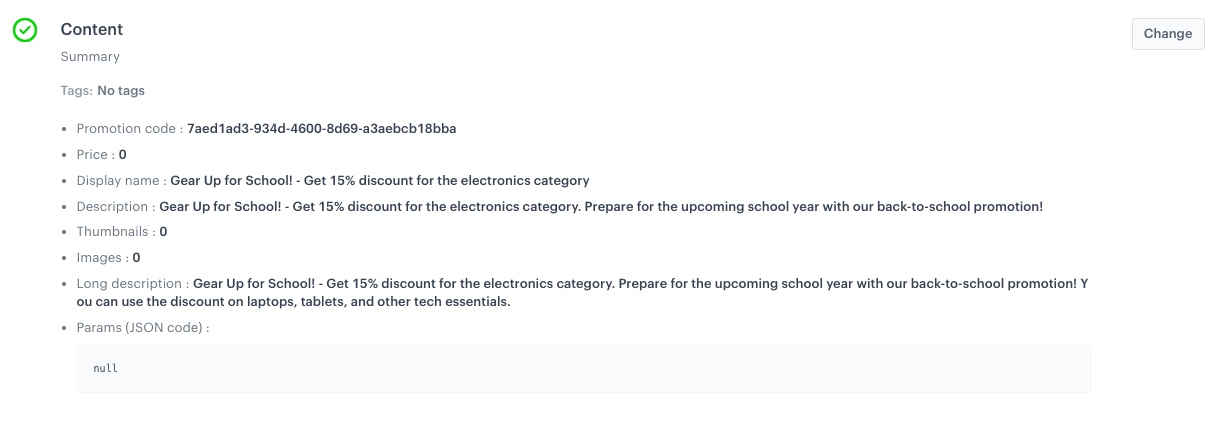Click the Price label
Image resolution: width=1220 pixels, height=435 pixels.
[92, 155]
